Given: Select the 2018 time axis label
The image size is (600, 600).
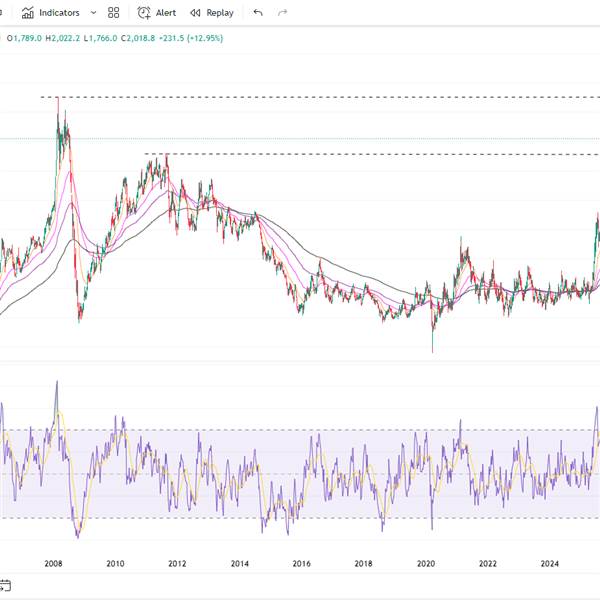Looking at the screenshot, I should click(364, 564).
